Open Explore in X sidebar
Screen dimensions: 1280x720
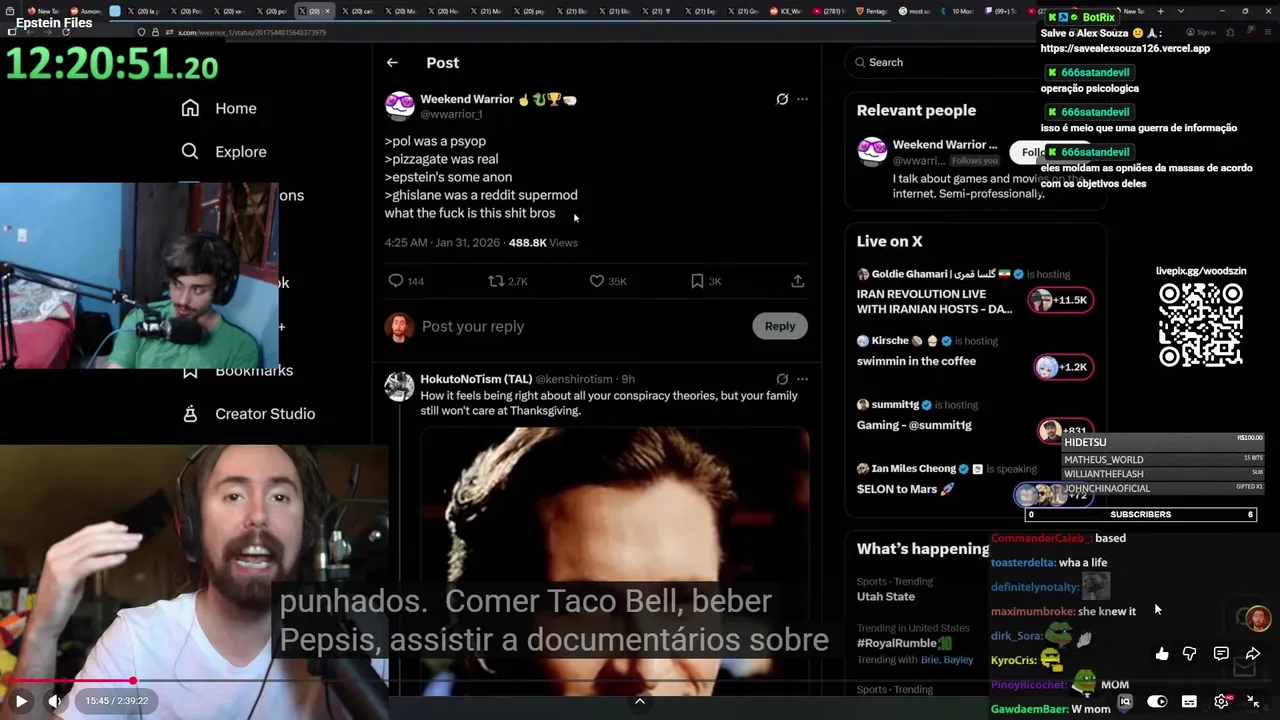[224, 152]
